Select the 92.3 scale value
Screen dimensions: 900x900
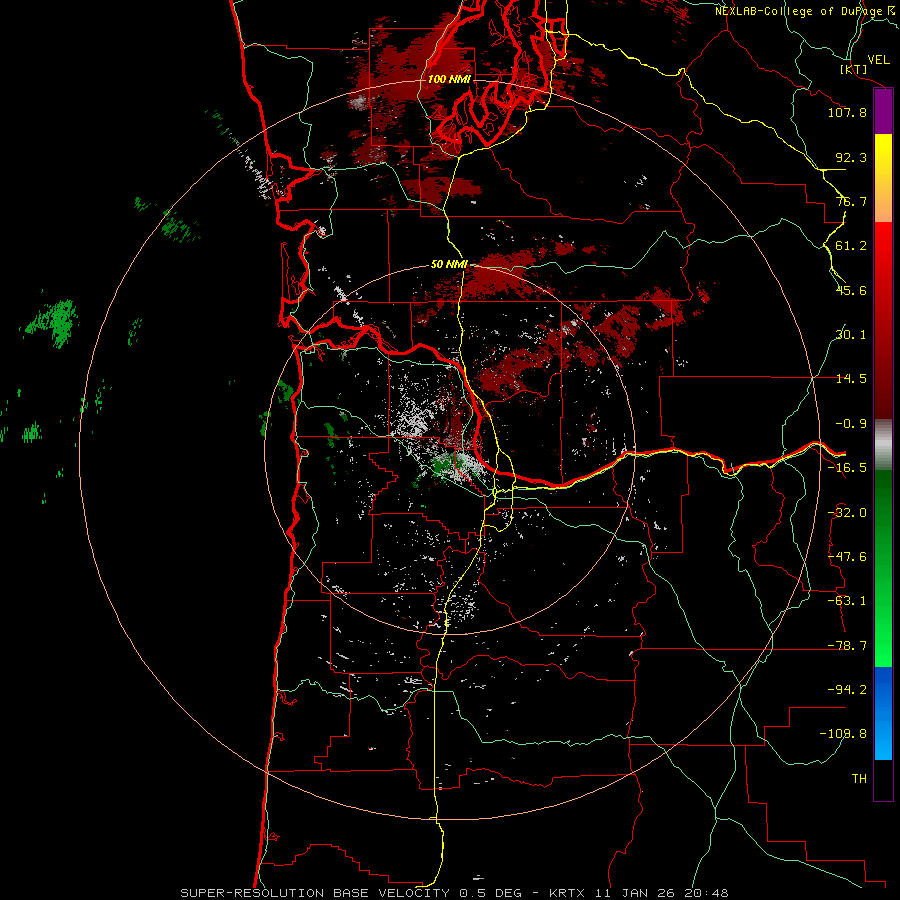[x=851, y=157]
